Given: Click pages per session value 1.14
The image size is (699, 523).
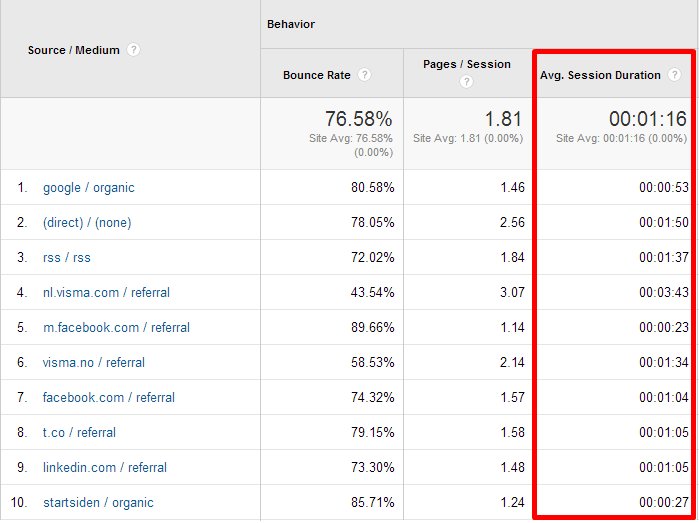Looking at the screenshot, I should coord(512,327).
